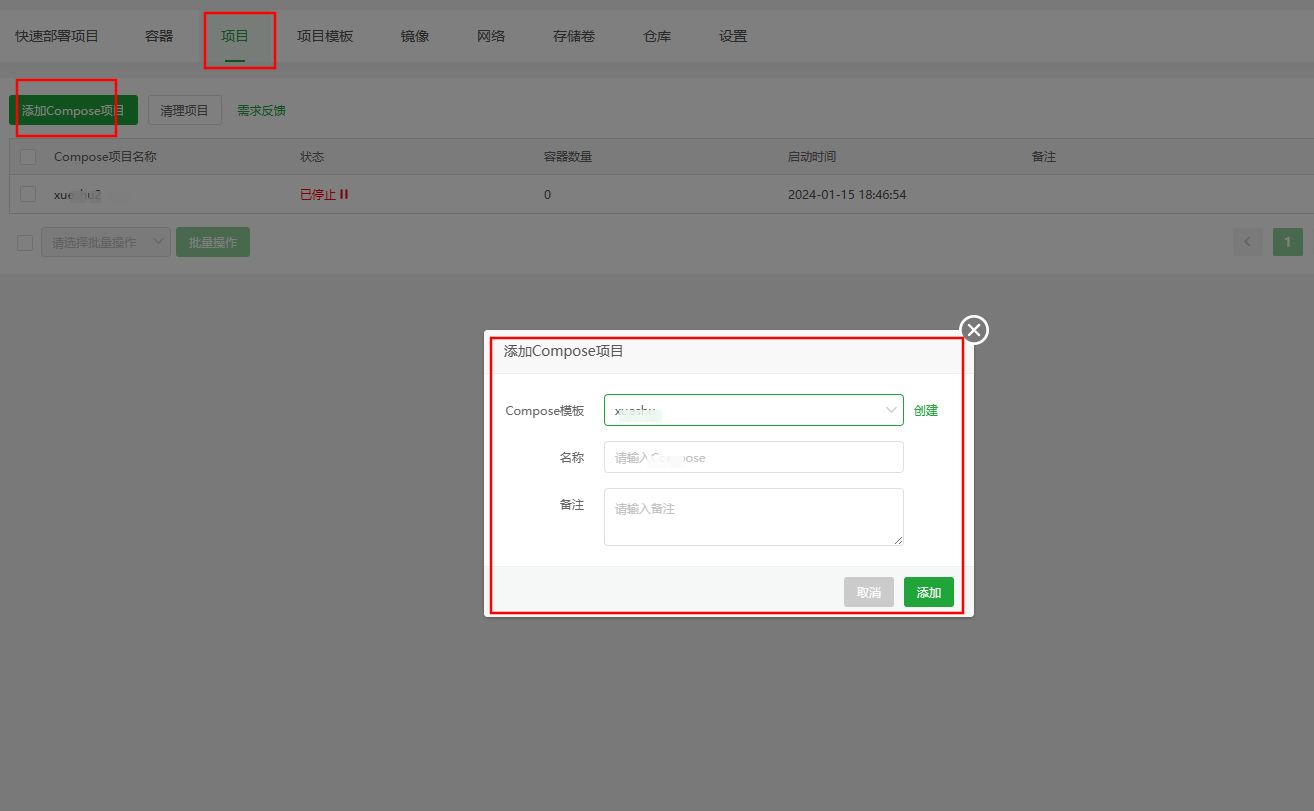Switch to the 容器 tab
This screenshot has height=811, width=1314.
click(x=159, y=36)
